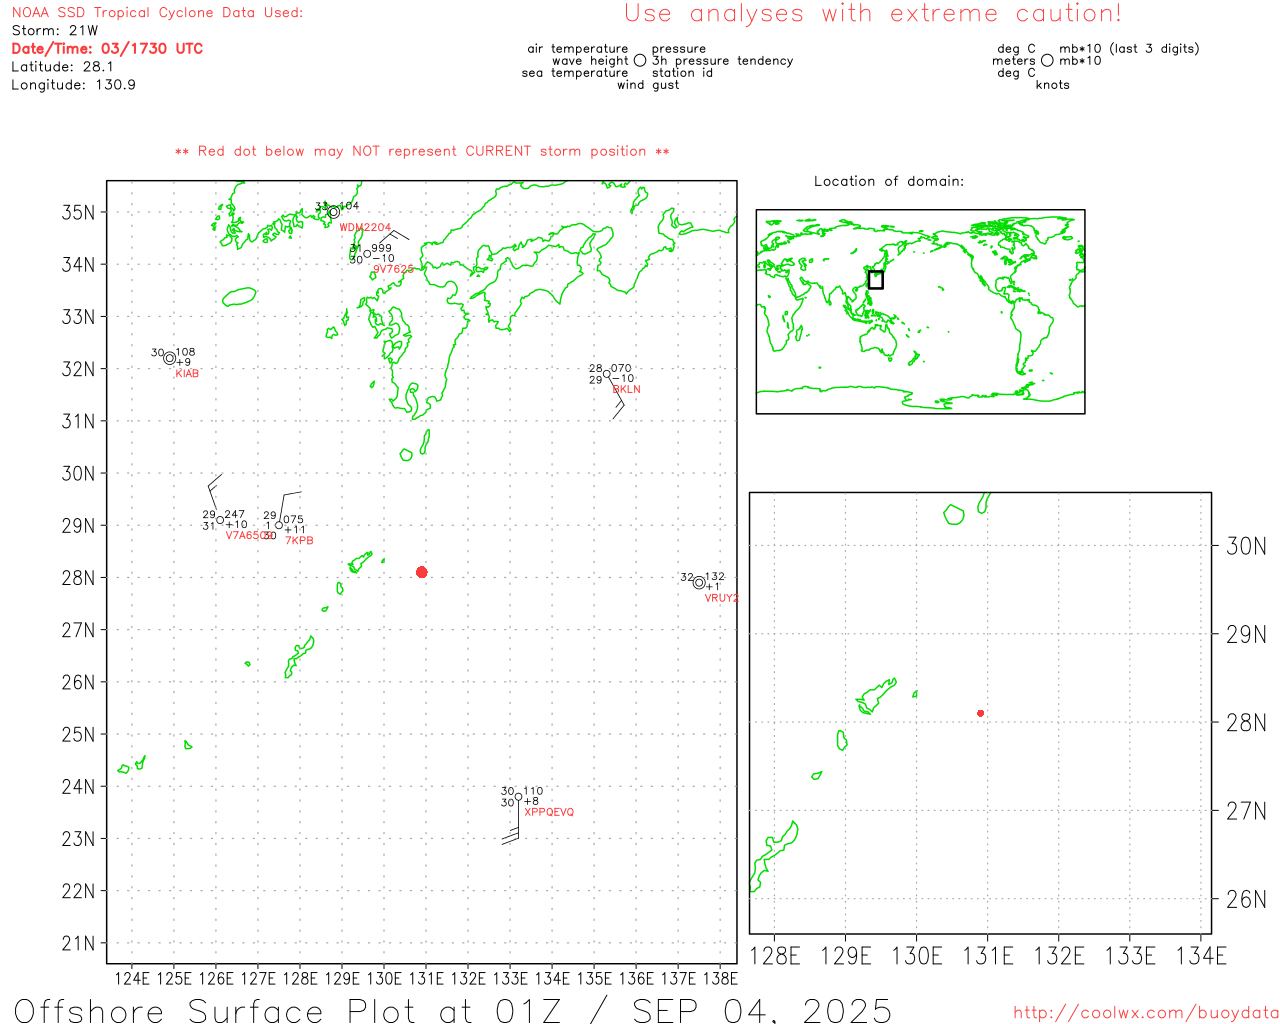Click the VRUY2 station double-circle marker

(699, 583)
